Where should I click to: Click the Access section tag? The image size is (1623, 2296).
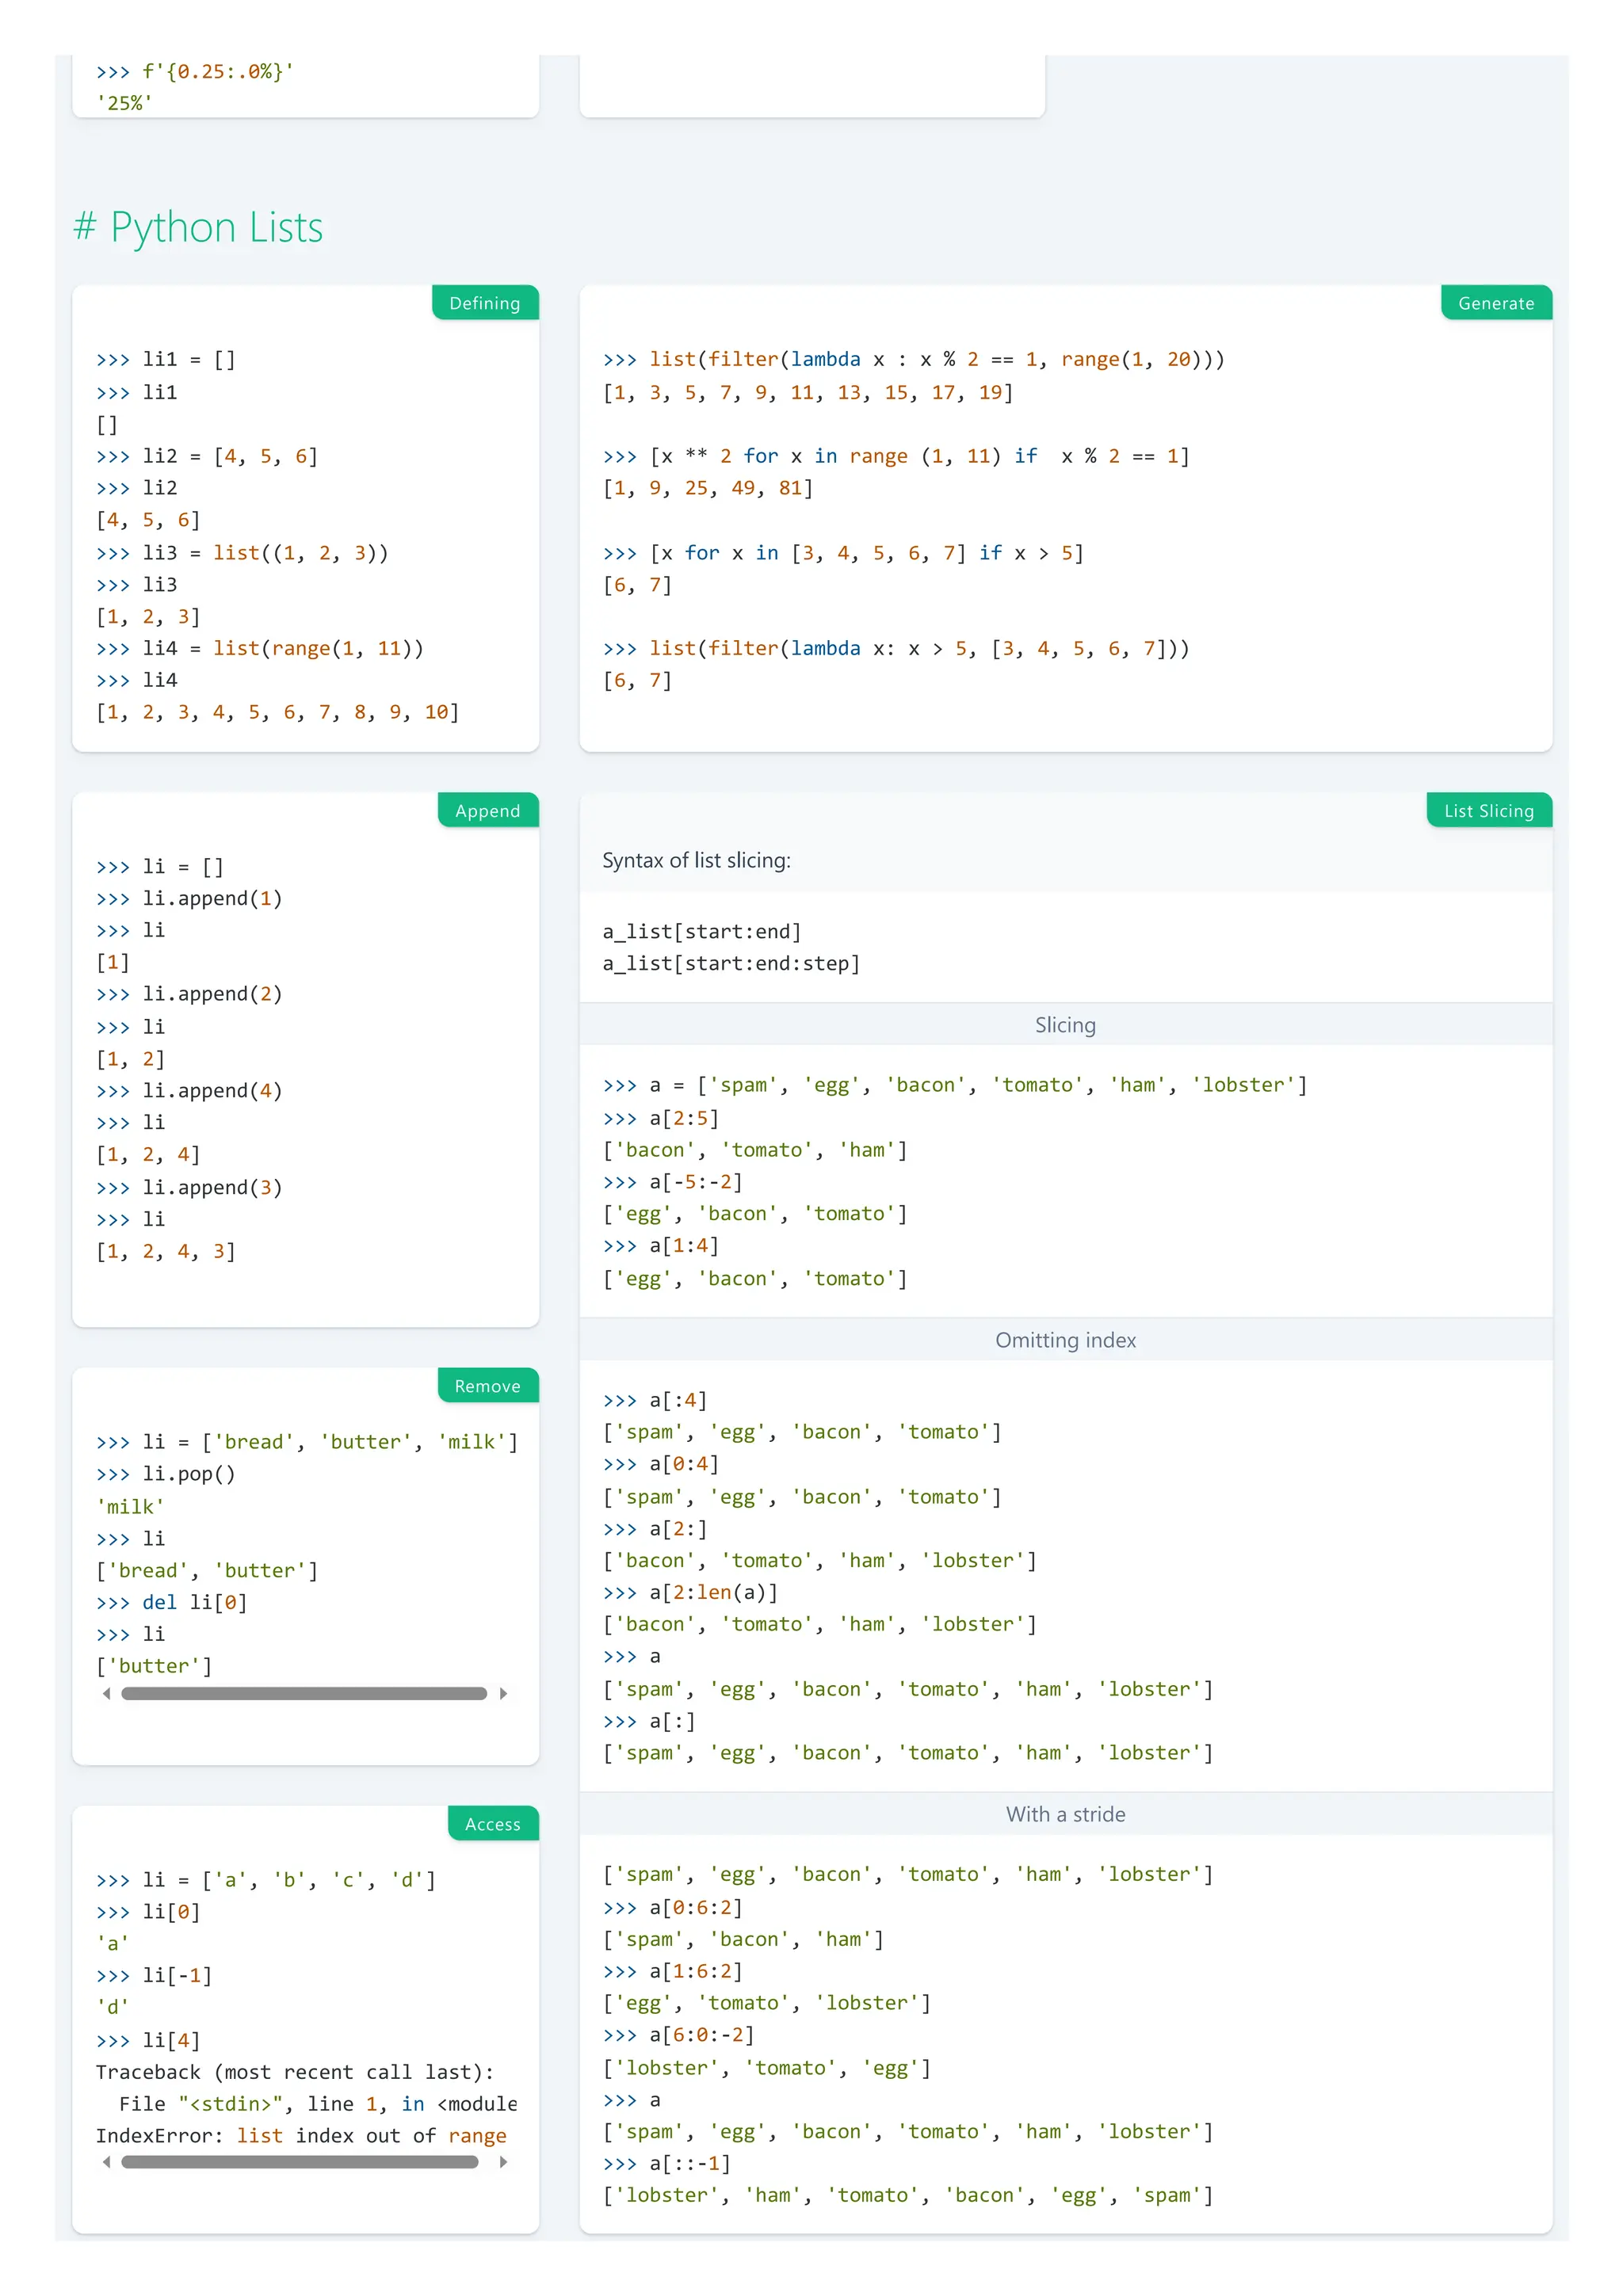coord(492,1823)
